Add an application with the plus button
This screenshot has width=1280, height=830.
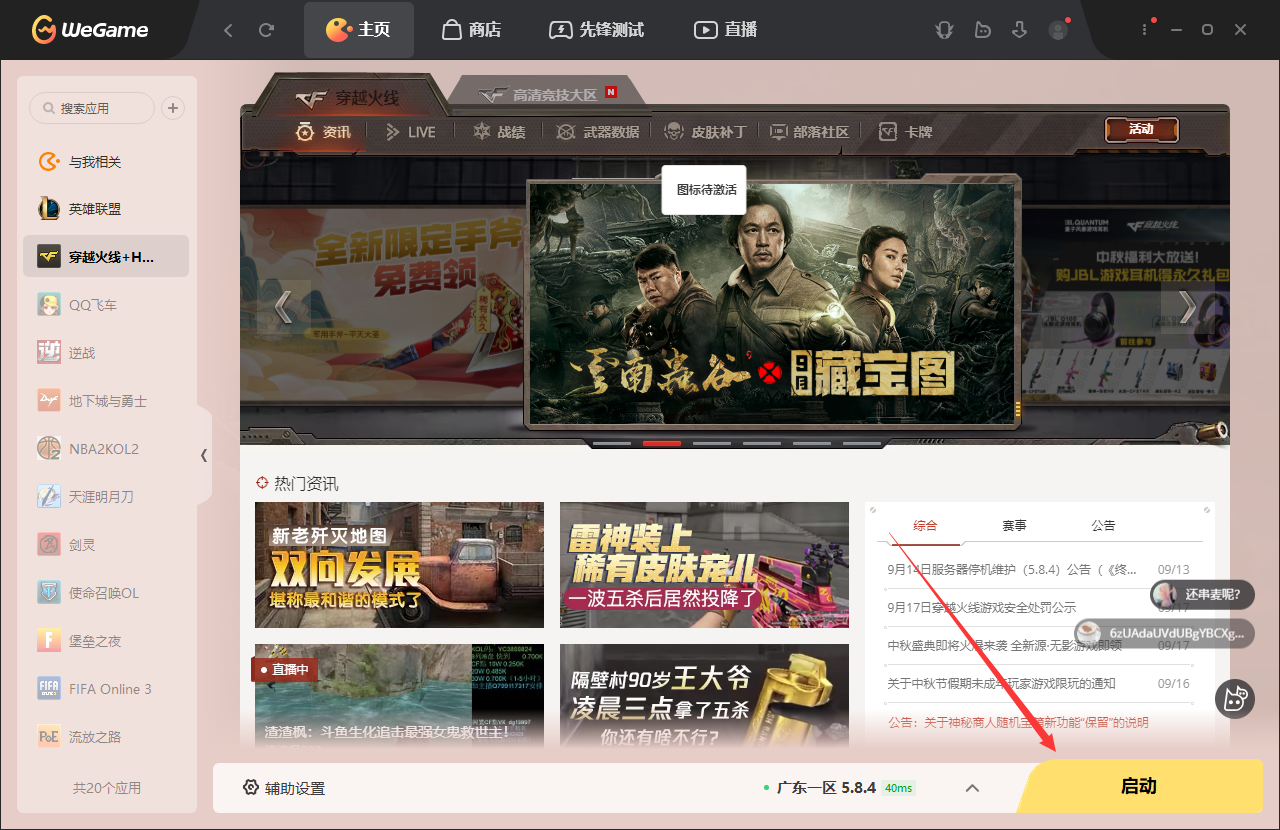click(173, 108)
